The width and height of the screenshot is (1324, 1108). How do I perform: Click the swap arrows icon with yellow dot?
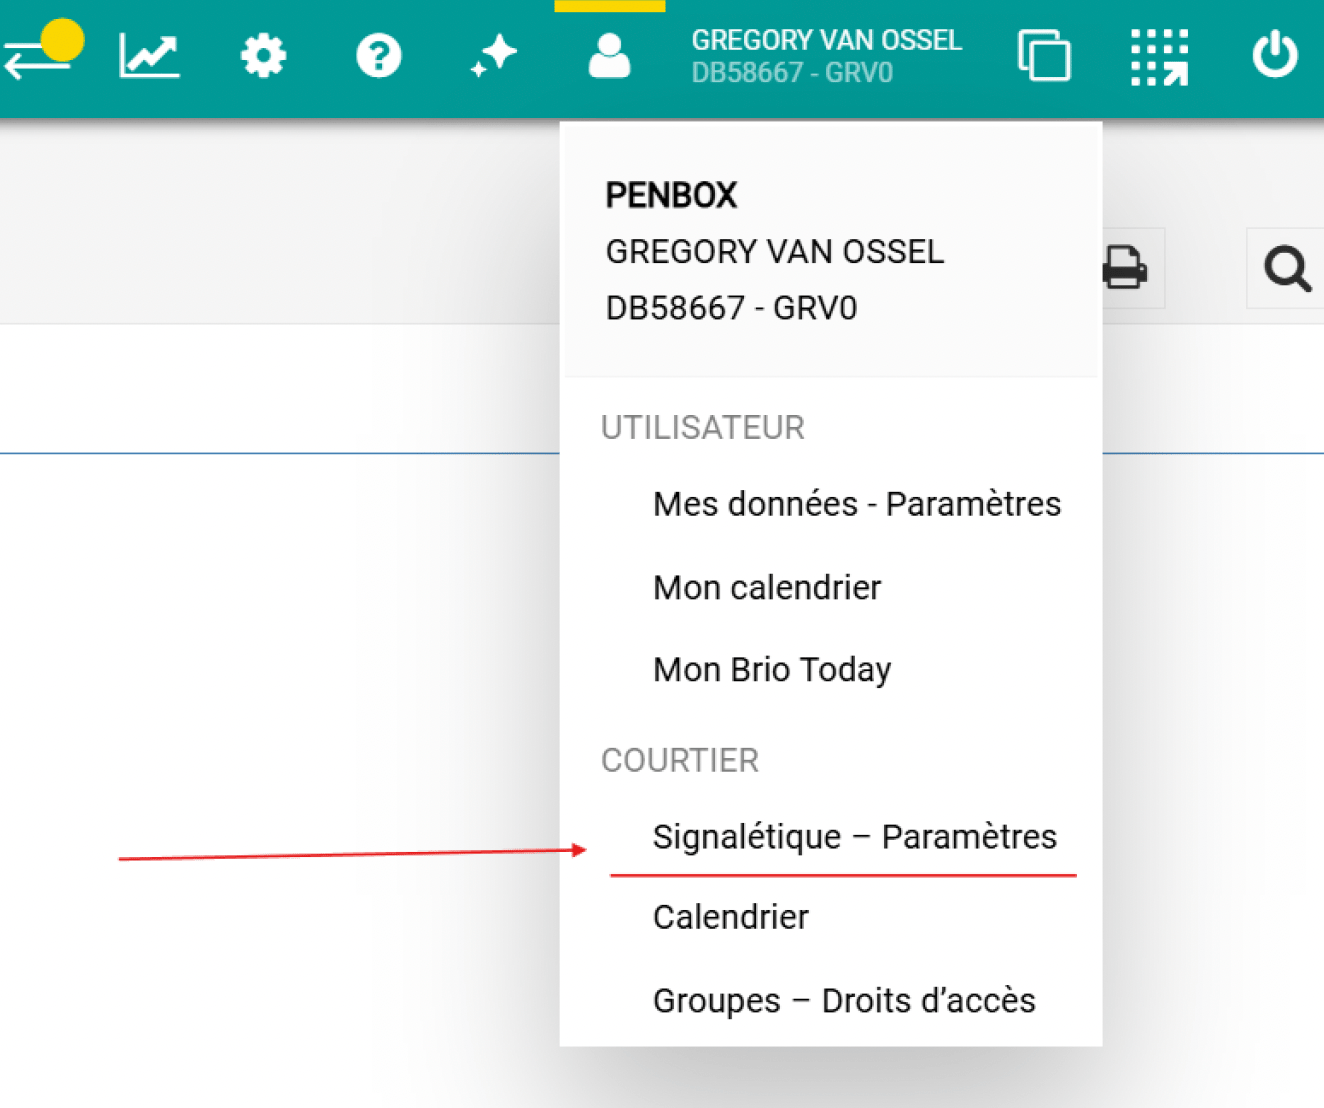point(43,50)
